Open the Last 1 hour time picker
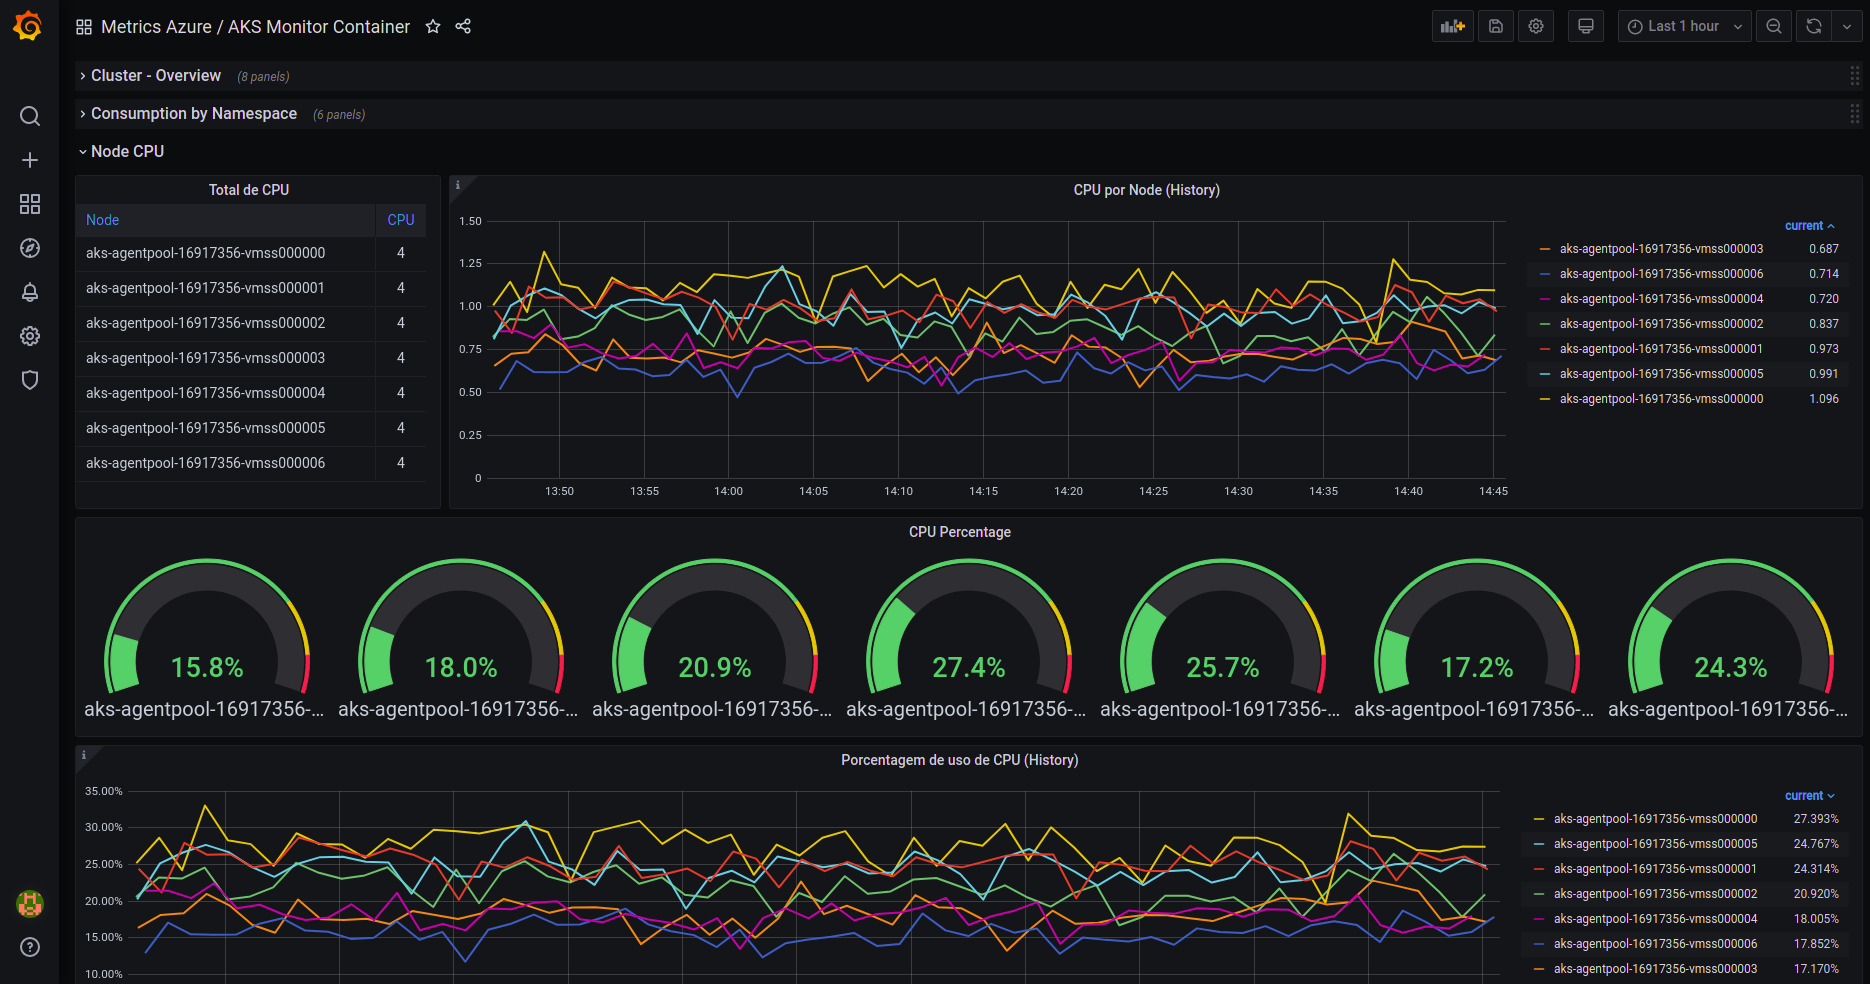Image resolution: width=1870 pixels, height=984 pixels. click(1684, 27)
